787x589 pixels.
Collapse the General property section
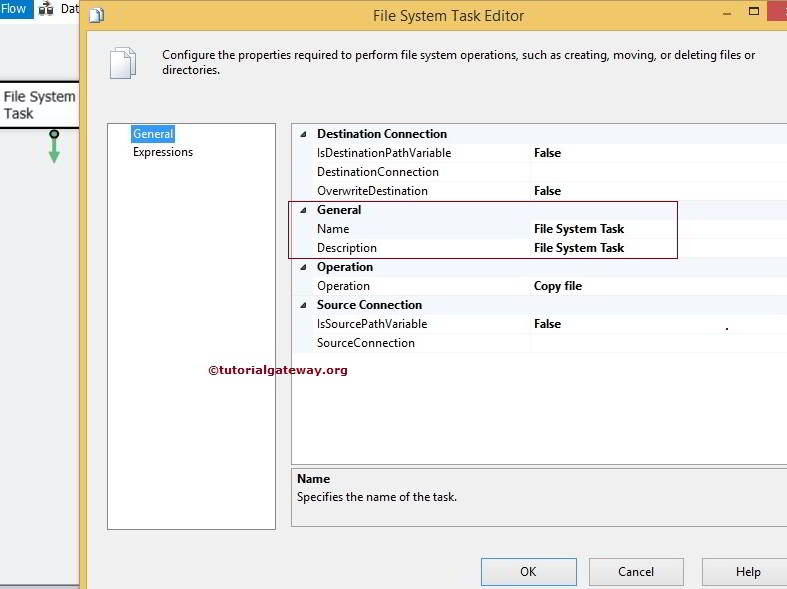304,210
